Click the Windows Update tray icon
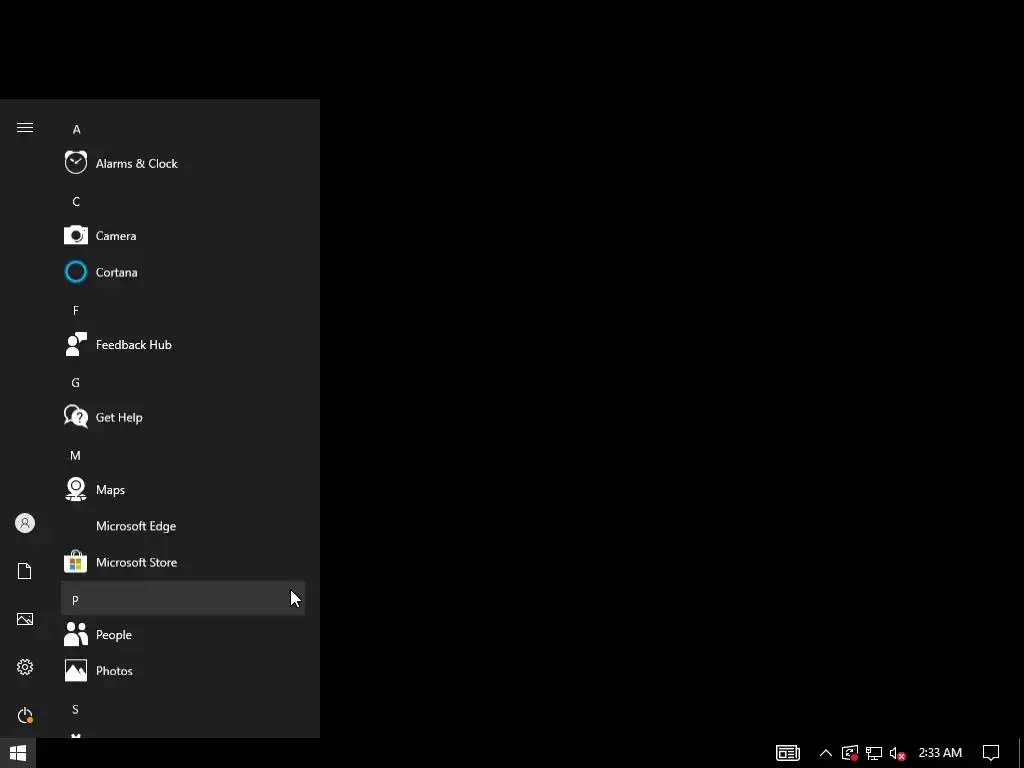Screen dimensions: 1024x768 [x=850, y=753]
